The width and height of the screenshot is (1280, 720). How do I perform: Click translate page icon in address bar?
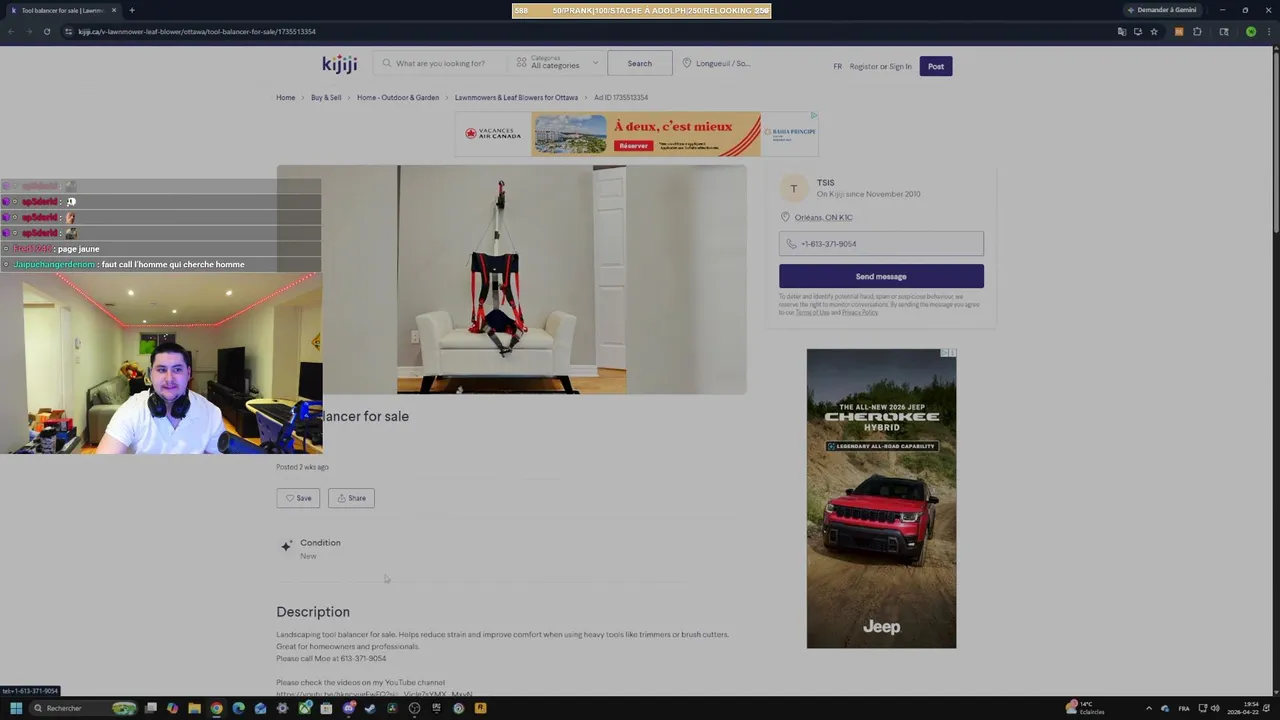point(1122,32)
